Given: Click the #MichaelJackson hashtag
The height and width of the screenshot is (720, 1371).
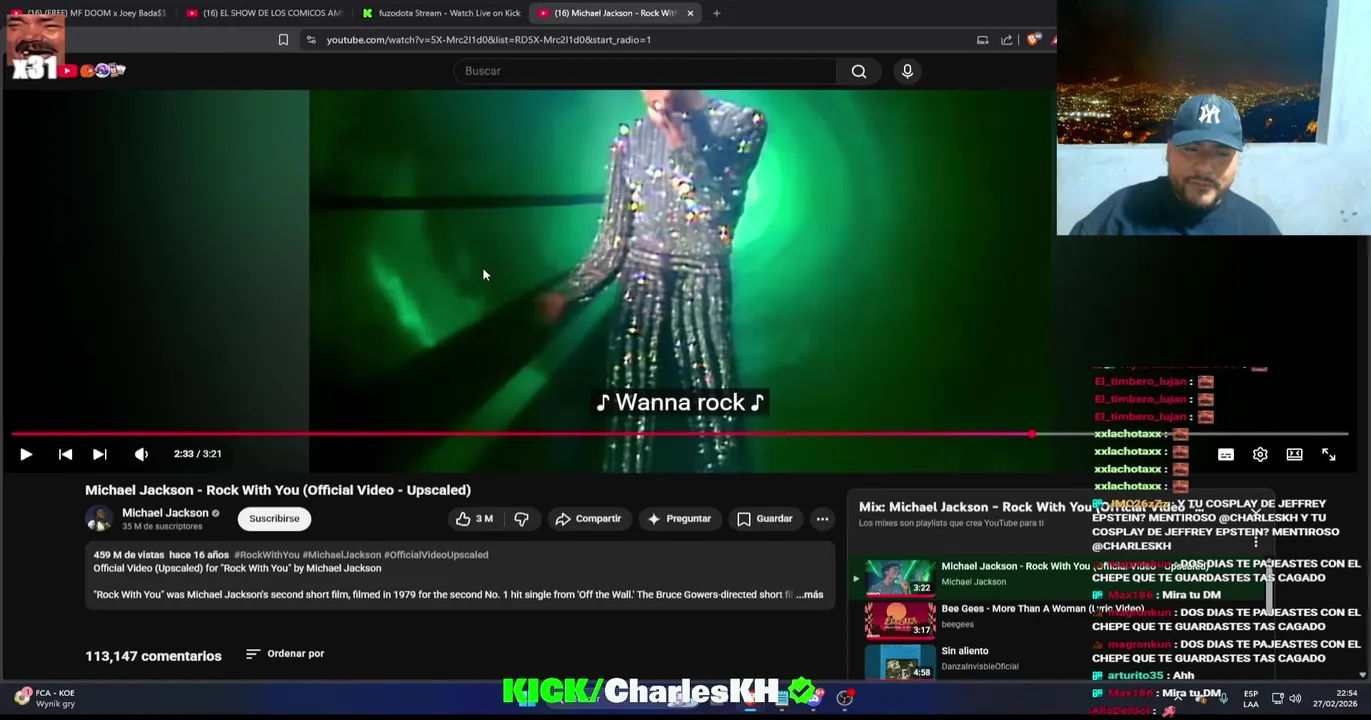Looking at the screenshot, I should pyautogui.click(x=342, y=555).
